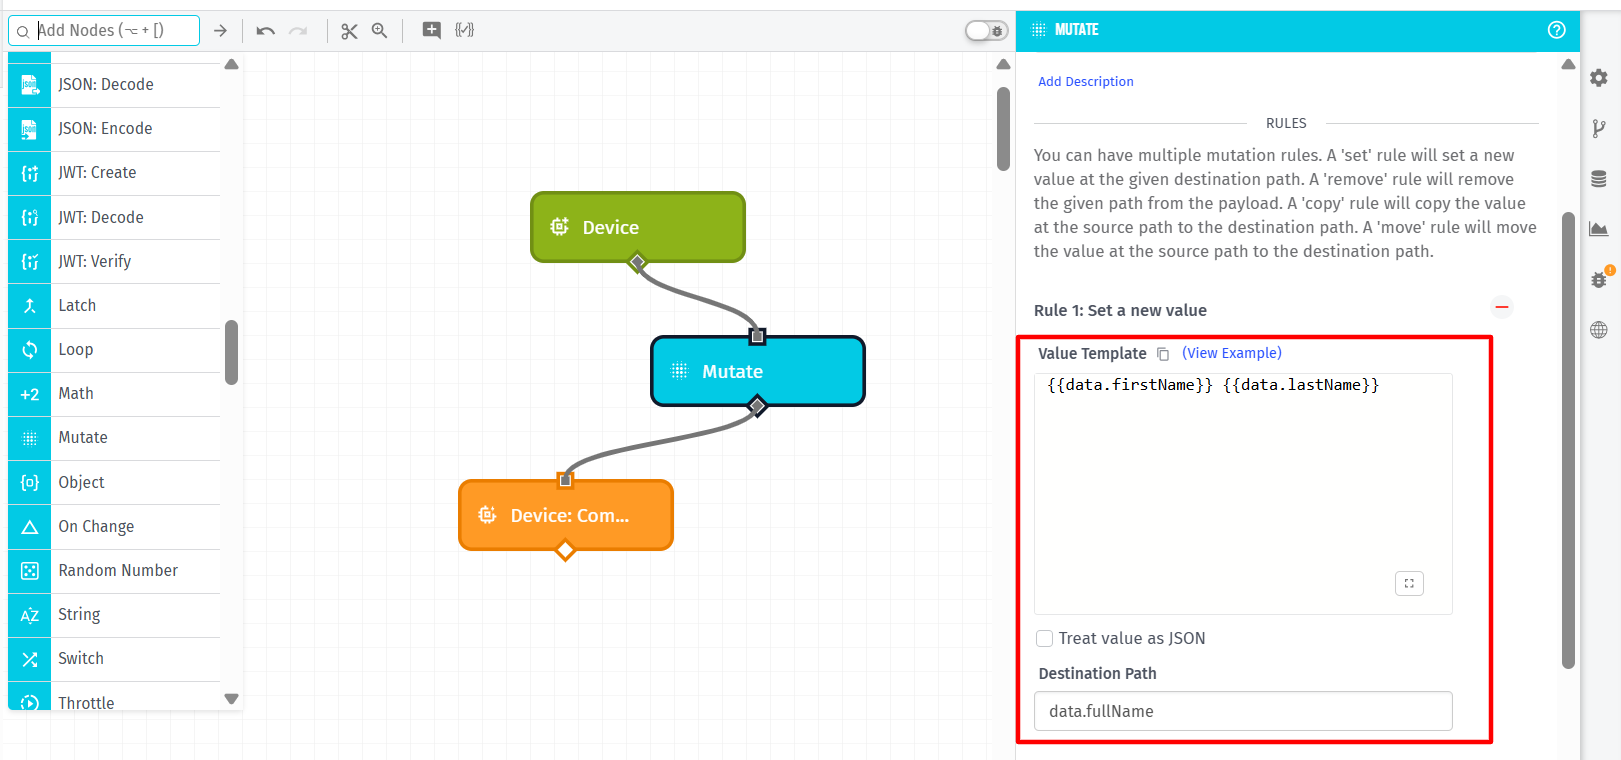Screen dimensions: 1621x760
Task: Open the bug debug tab in right sidebar
Action: click(x=1600, y=279)
